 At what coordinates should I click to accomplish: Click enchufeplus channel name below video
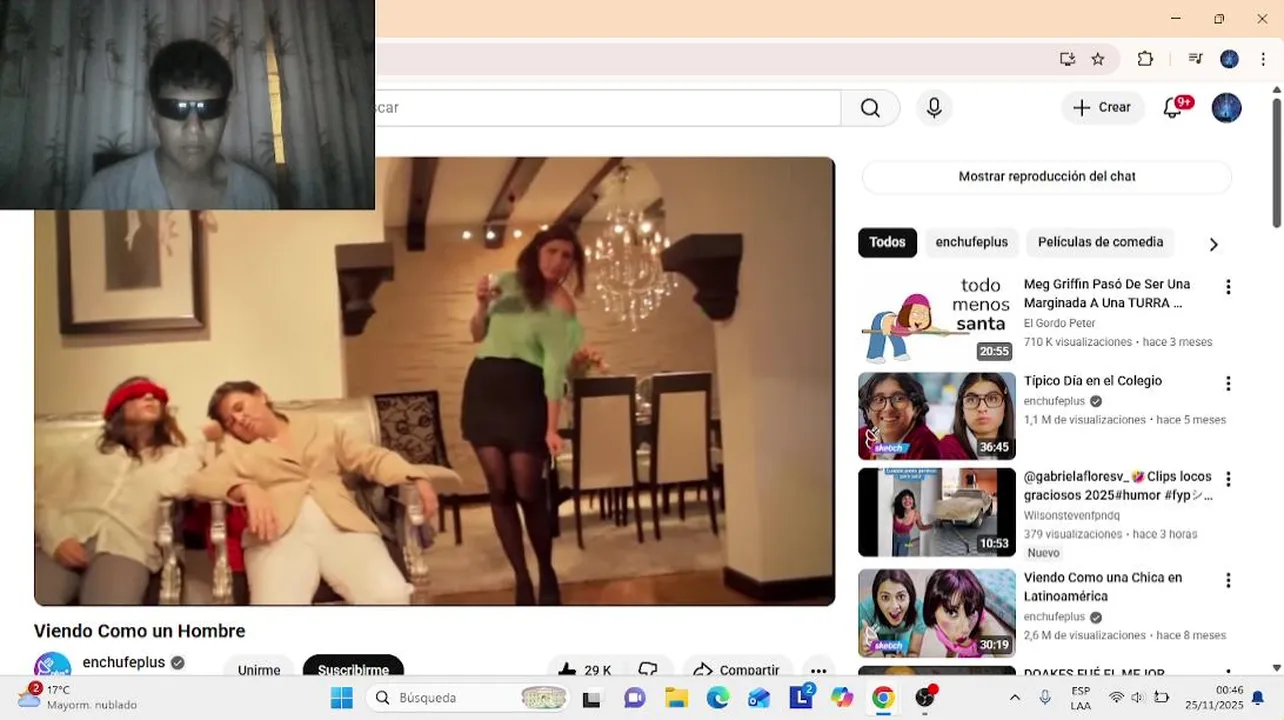coord(124,662)
